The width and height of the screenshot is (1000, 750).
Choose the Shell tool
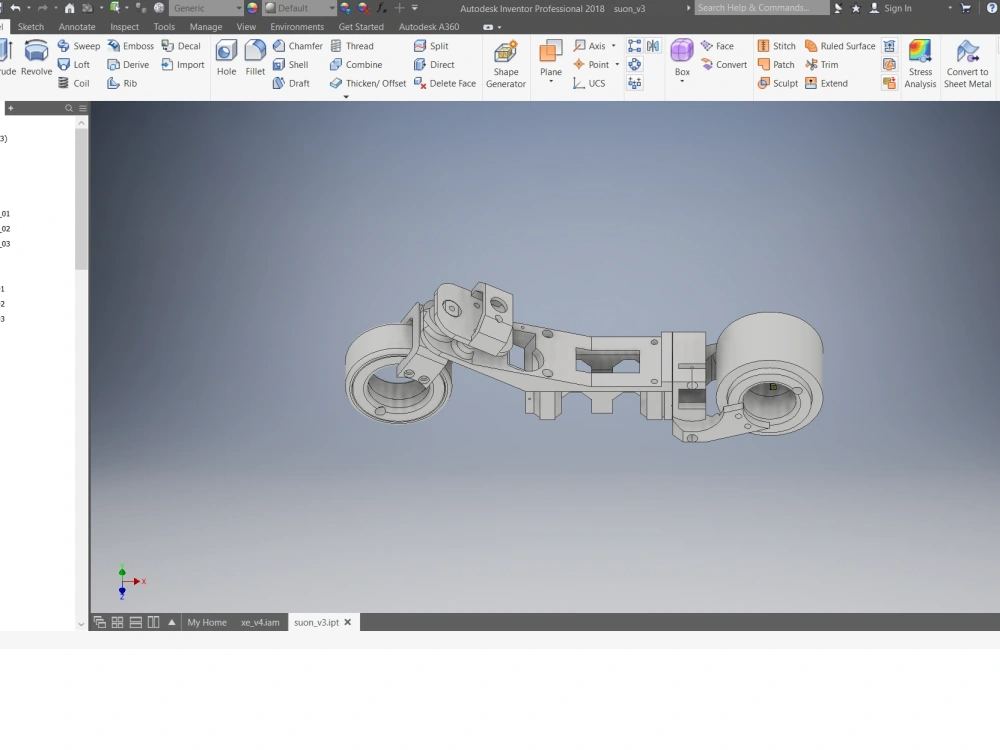click(x=290, y=64)
